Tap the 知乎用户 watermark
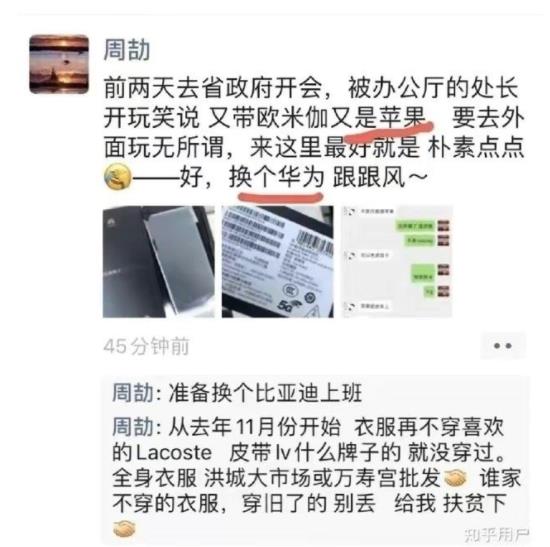The image size is (550, 547). [x=497, y=535]
